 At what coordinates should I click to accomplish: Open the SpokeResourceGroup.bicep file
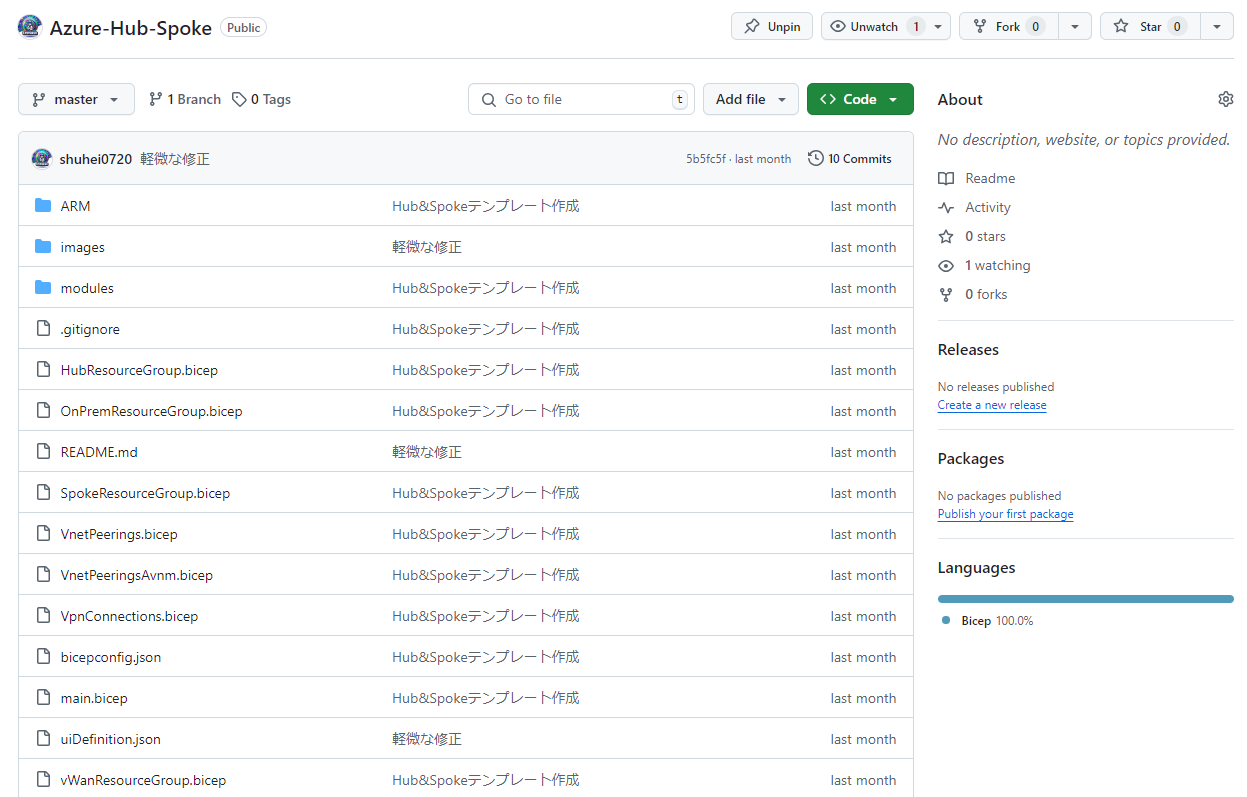(145, 493)
